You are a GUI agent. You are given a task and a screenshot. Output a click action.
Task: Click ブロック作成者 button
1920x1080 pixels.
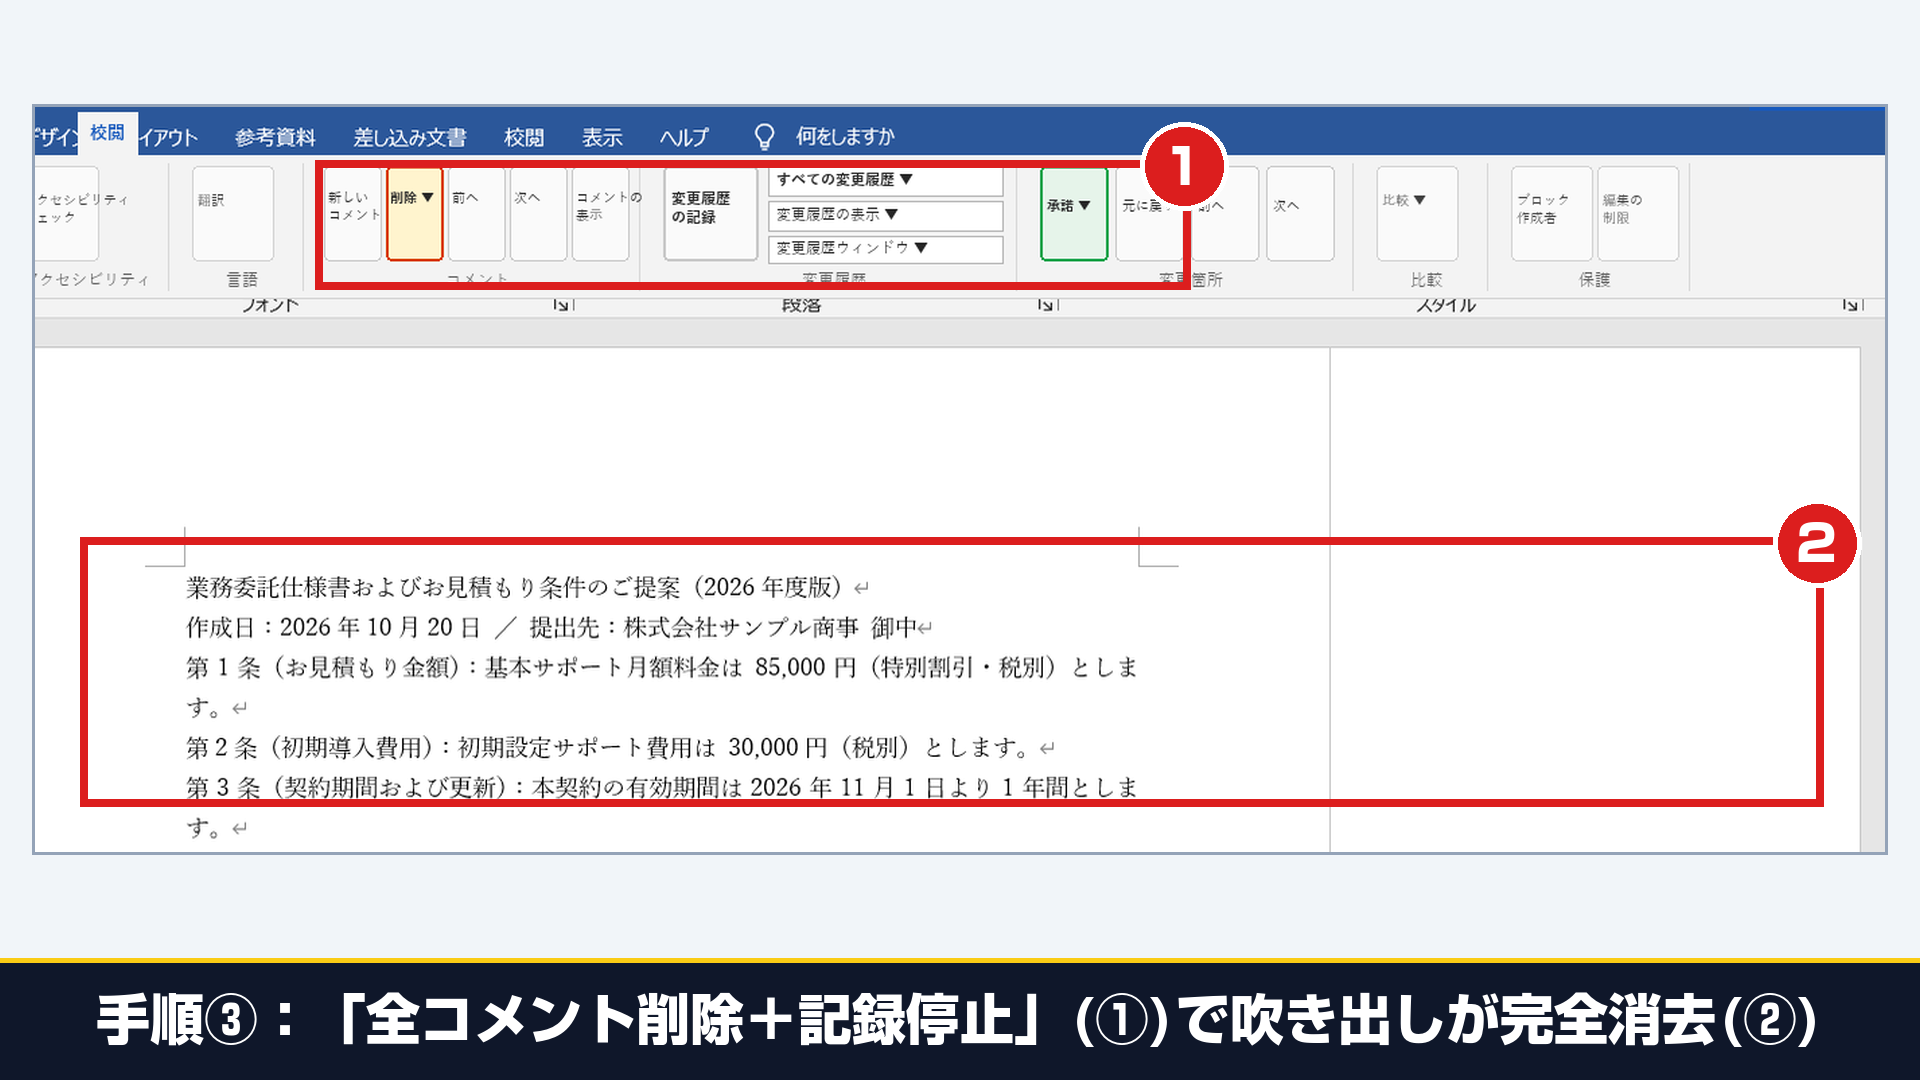pos(1551,213)
